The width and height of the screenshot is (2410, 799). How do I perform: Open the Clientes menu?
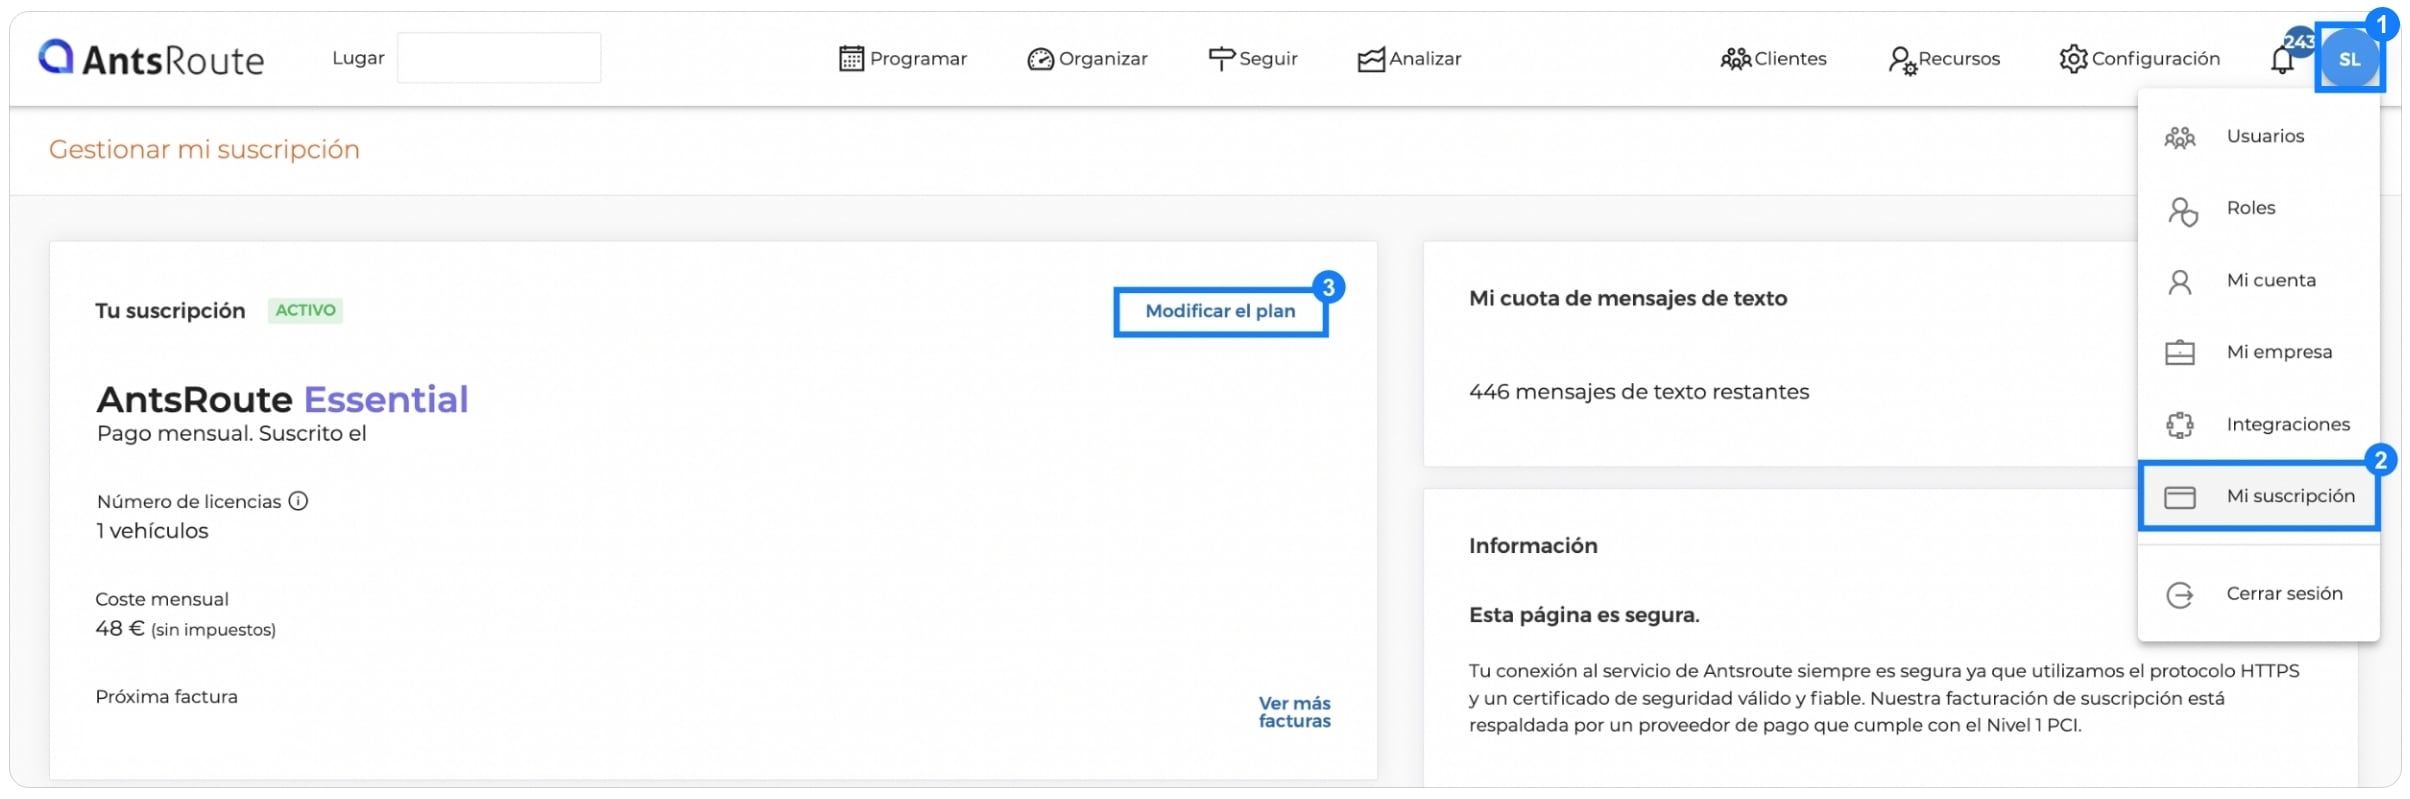point(1773,59)
